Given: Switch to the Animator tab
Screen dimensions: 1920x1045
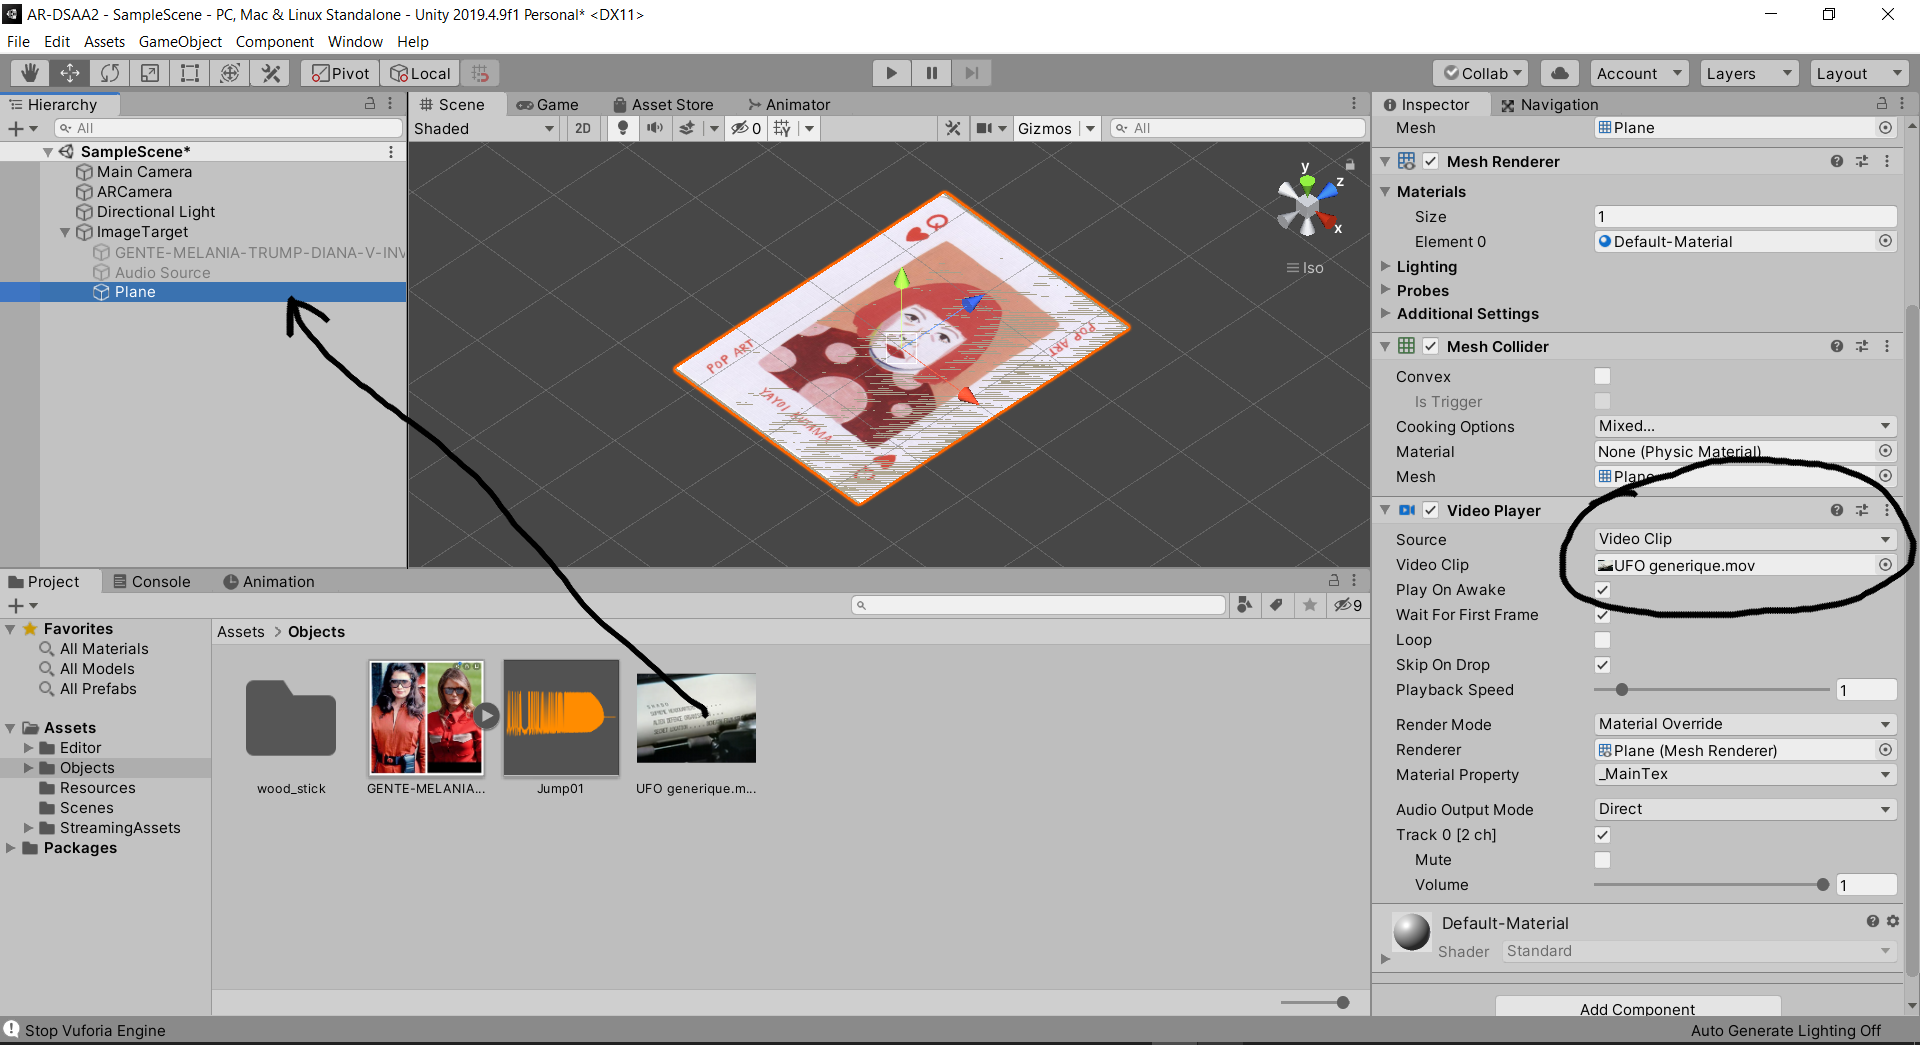Looking at the screenshot, I should point(789,104).
